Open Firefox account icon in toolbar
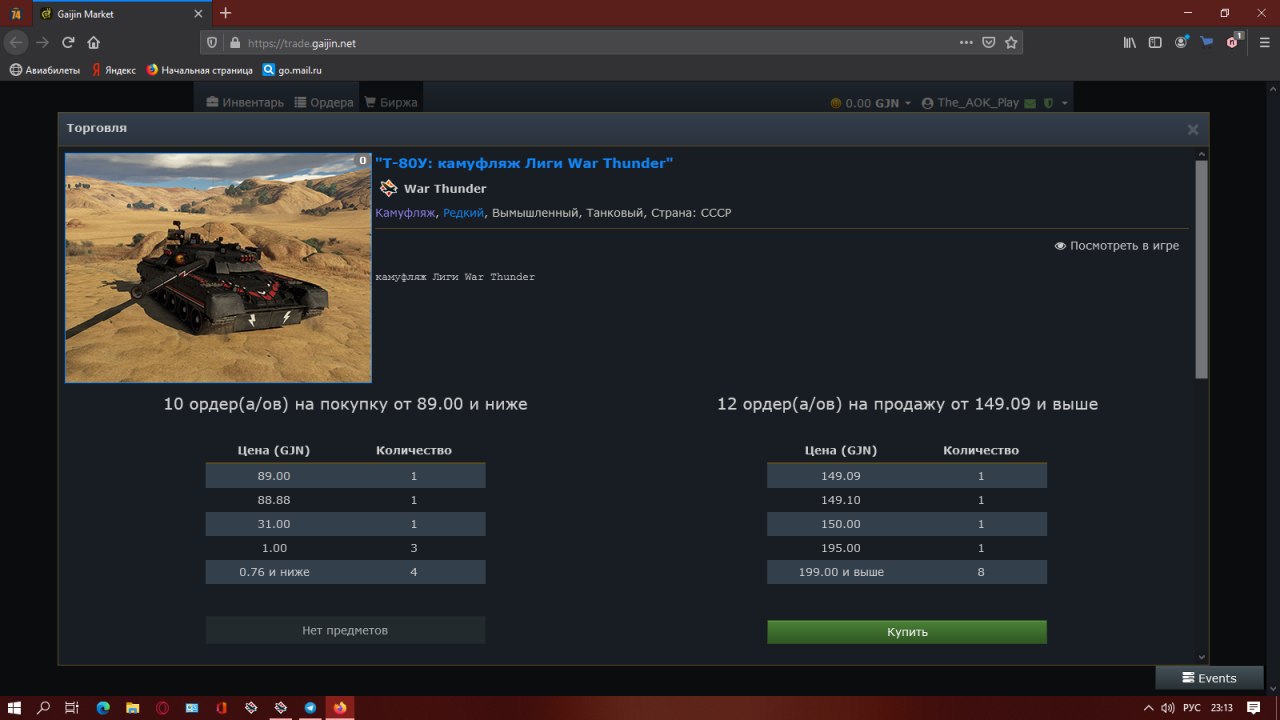 click(1182, 43)
